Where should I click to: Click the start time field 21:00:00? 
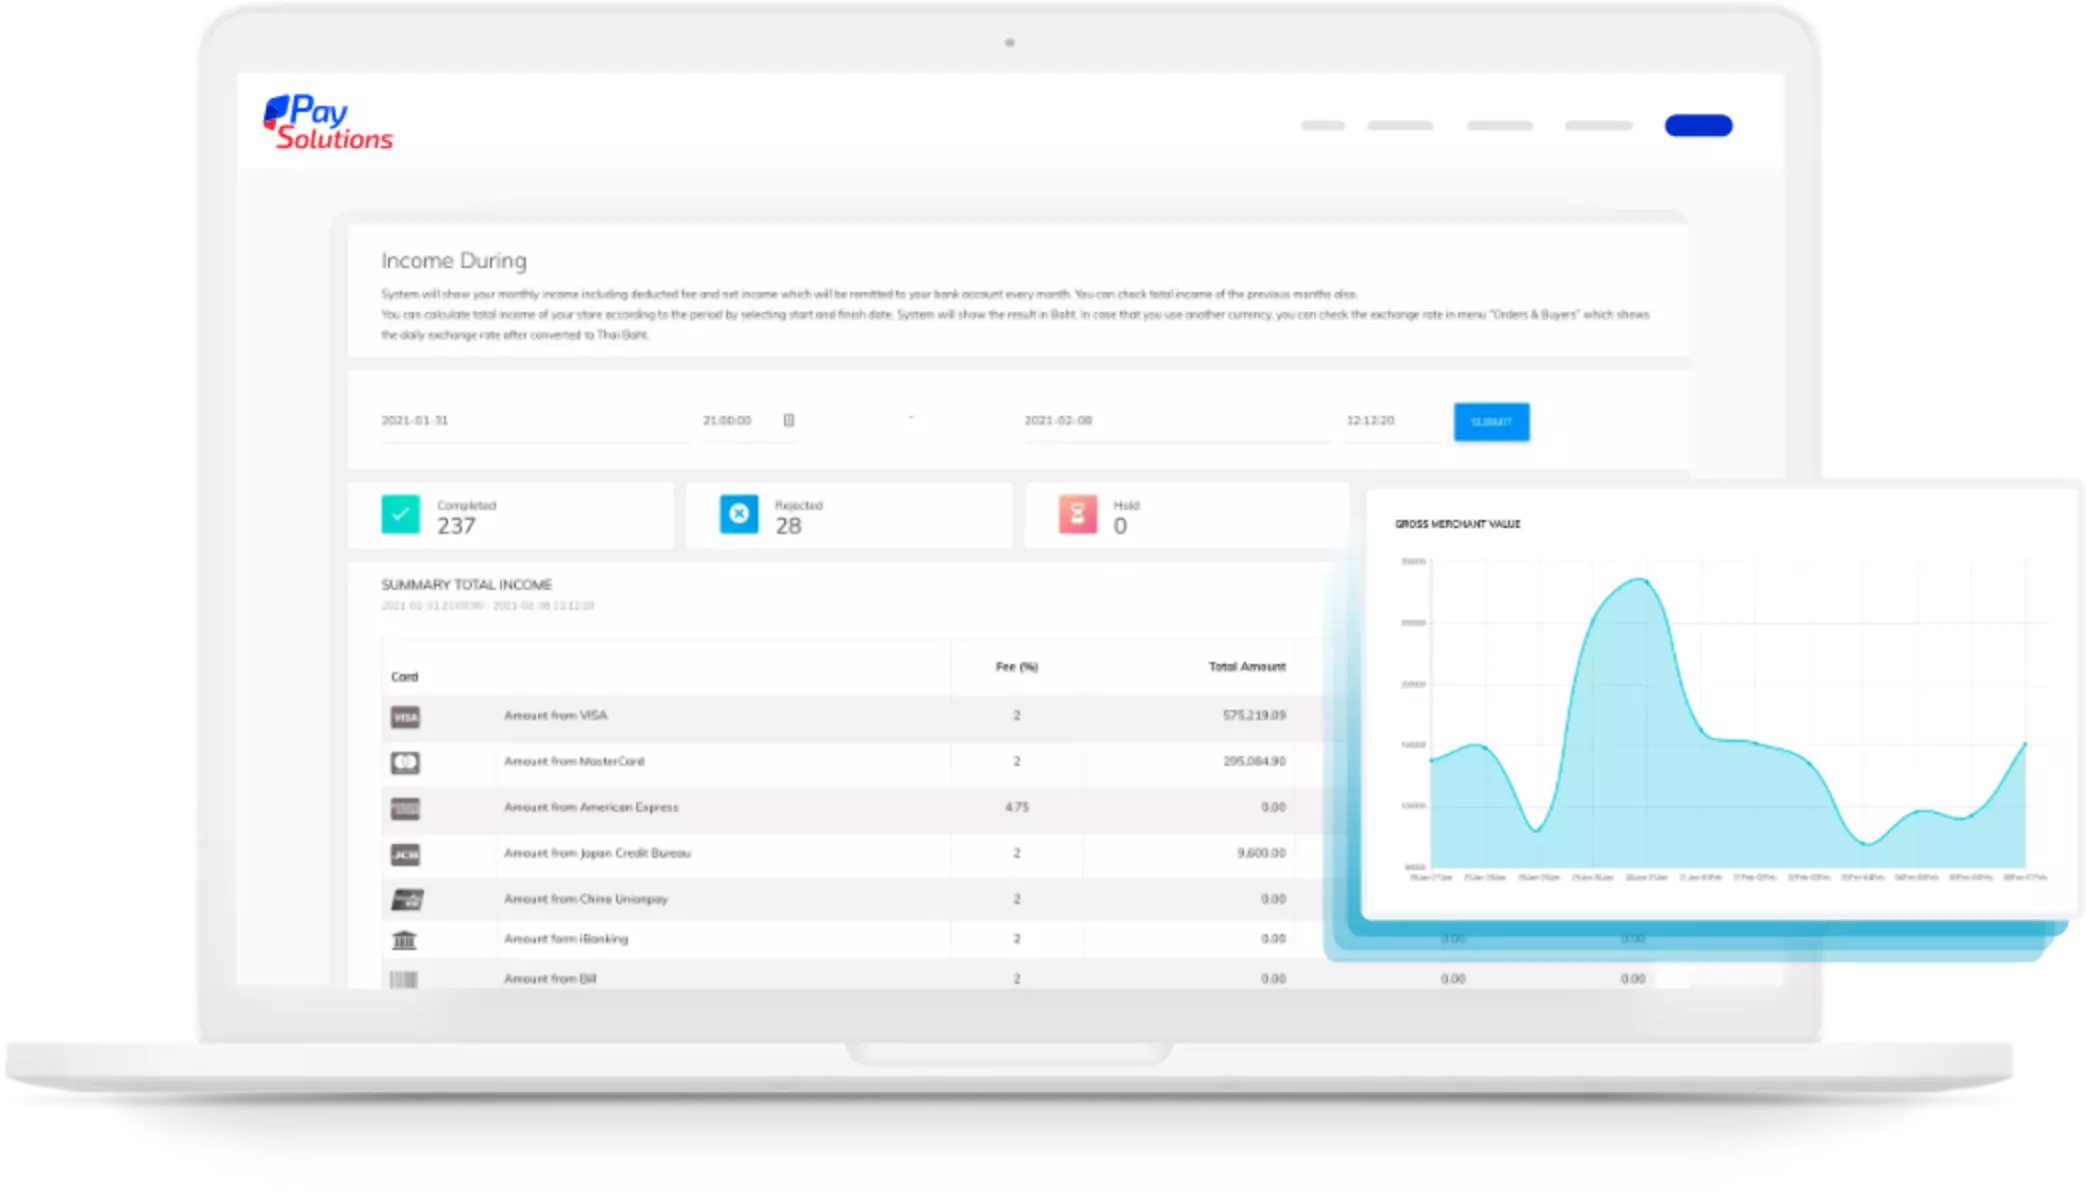[x=727, y=420]
